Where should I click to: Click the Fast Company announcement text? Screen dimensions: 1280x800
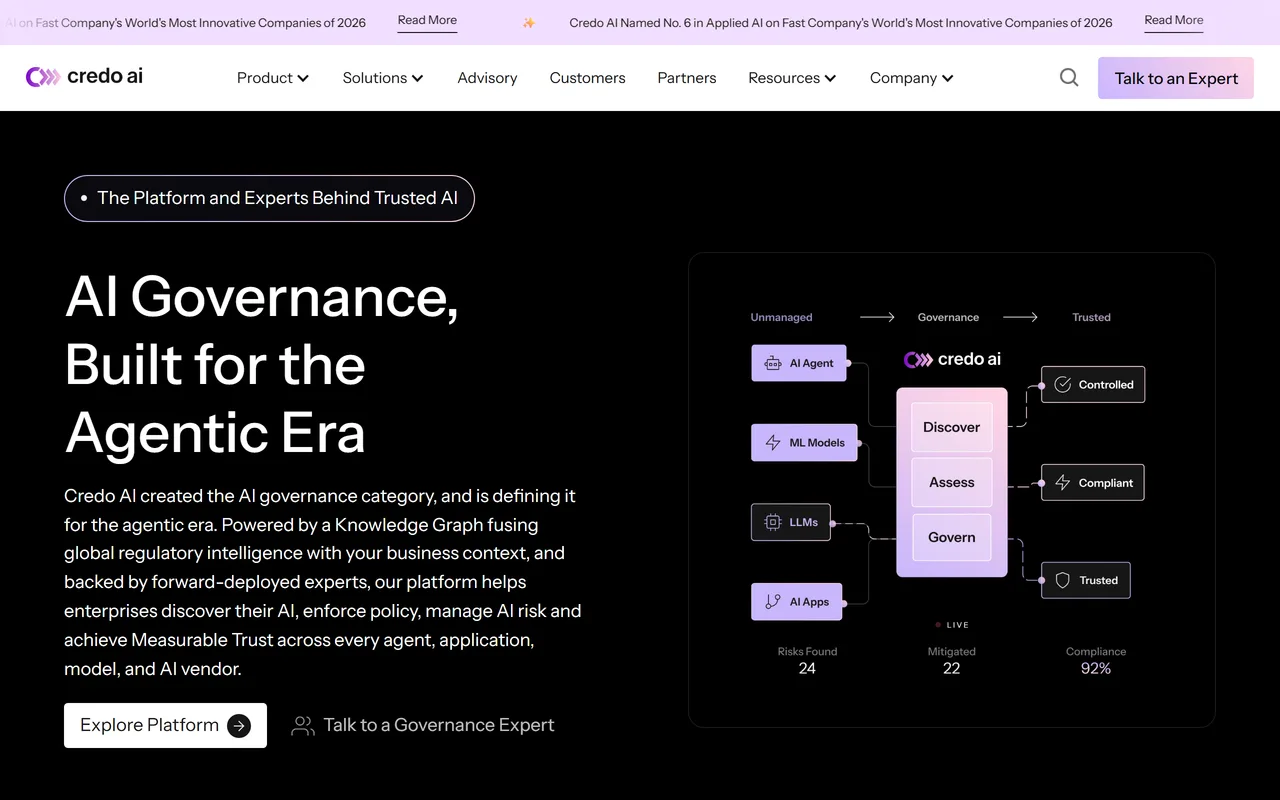[x=841, y=23]
